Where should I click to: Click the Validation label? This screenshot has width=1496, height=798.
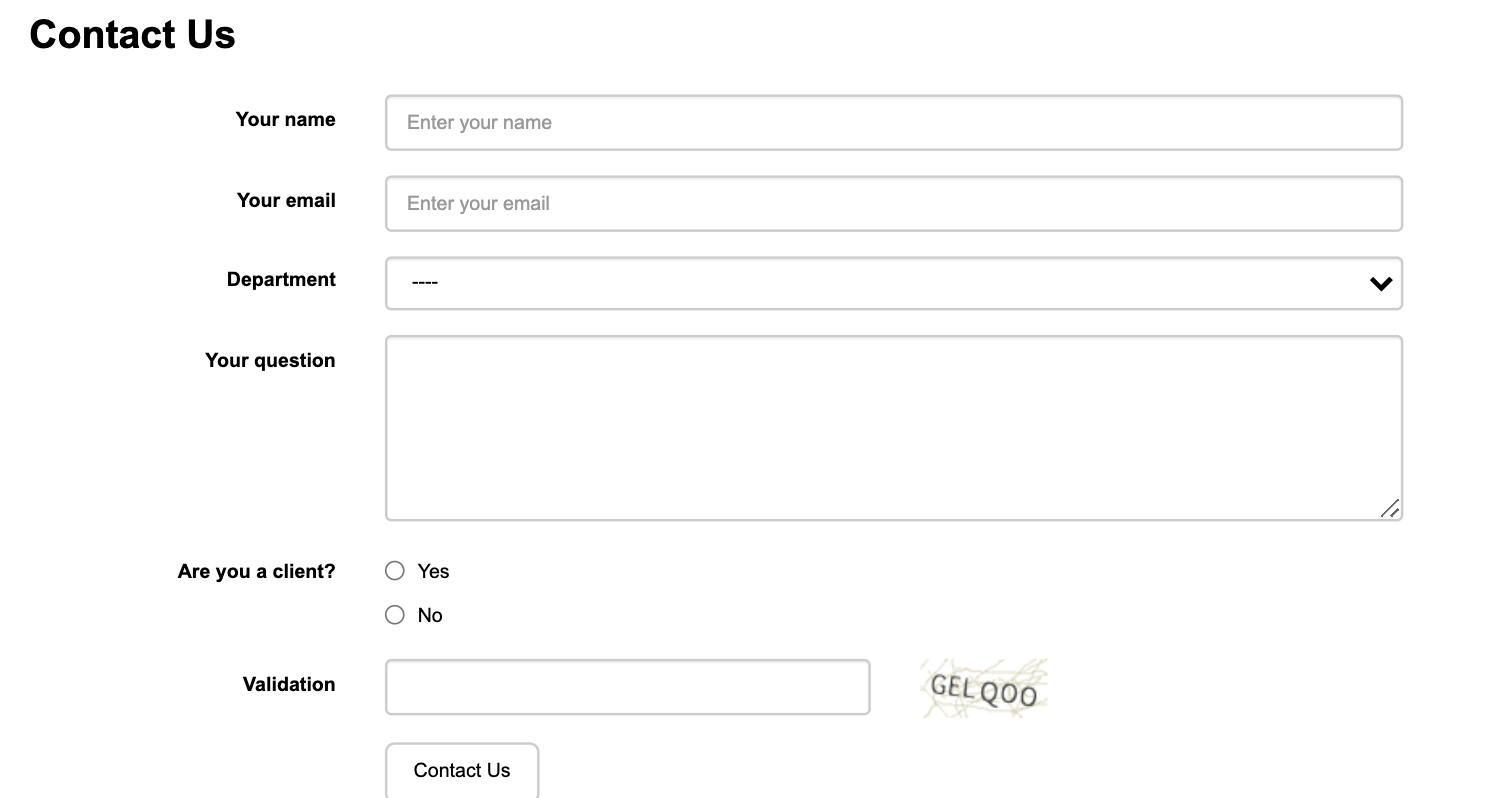(x=289, y=684)
